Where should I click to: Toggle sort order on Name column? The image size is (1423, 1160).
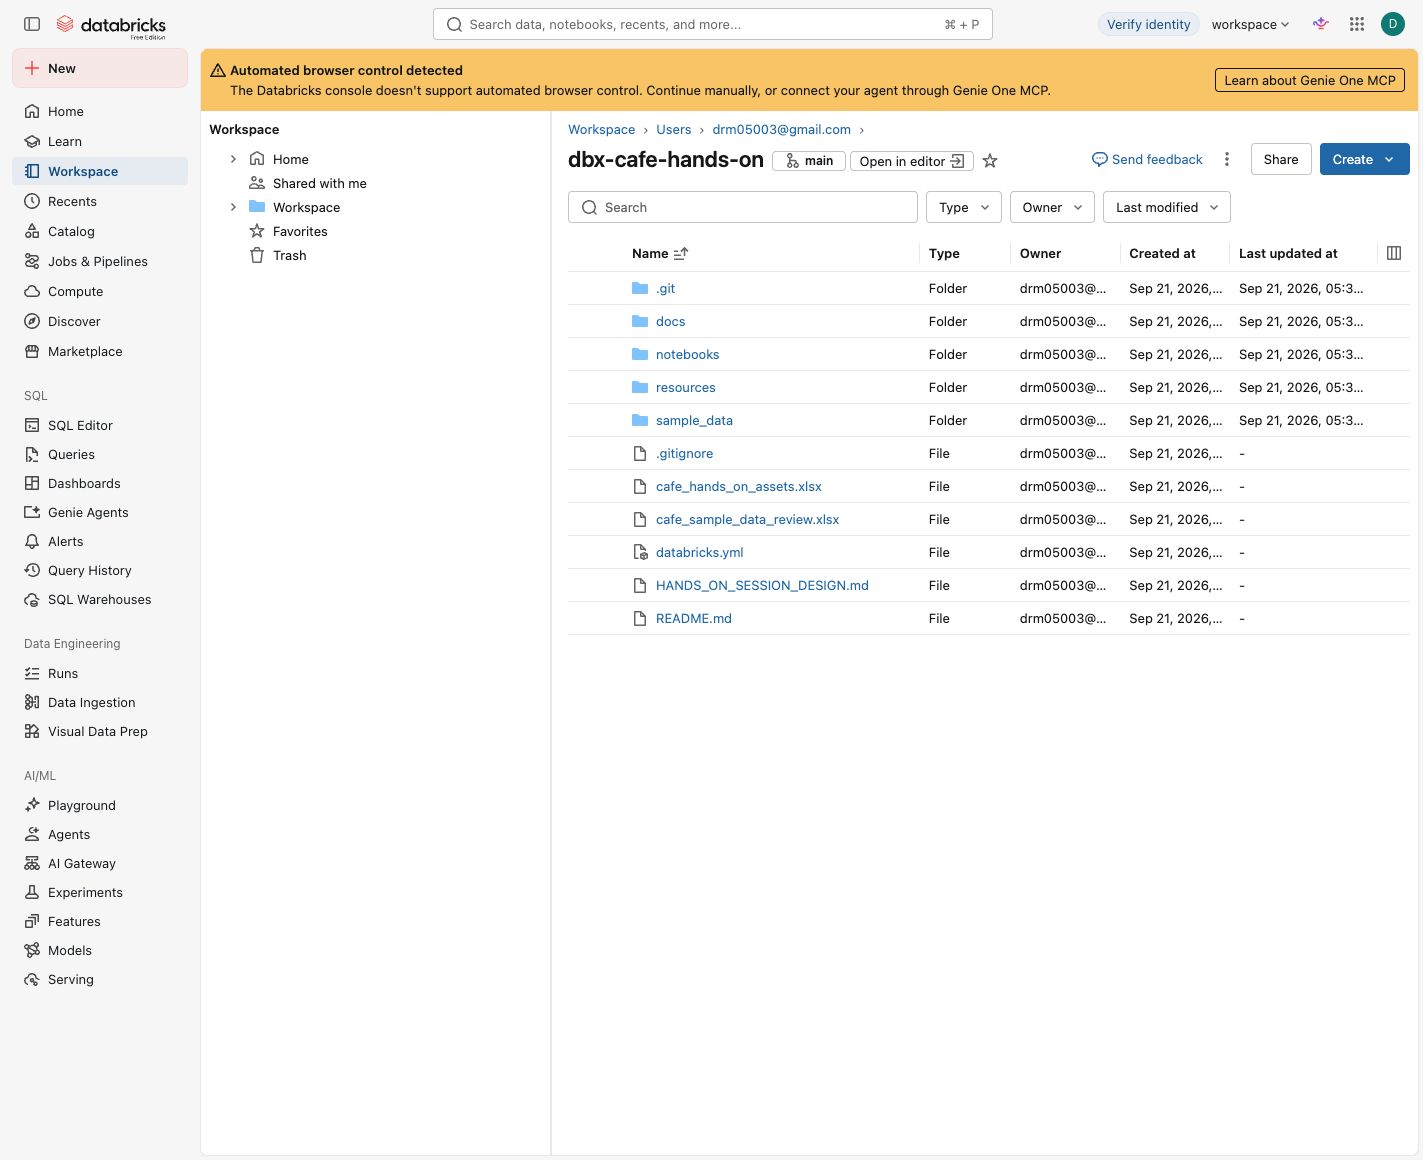(681, 253)
